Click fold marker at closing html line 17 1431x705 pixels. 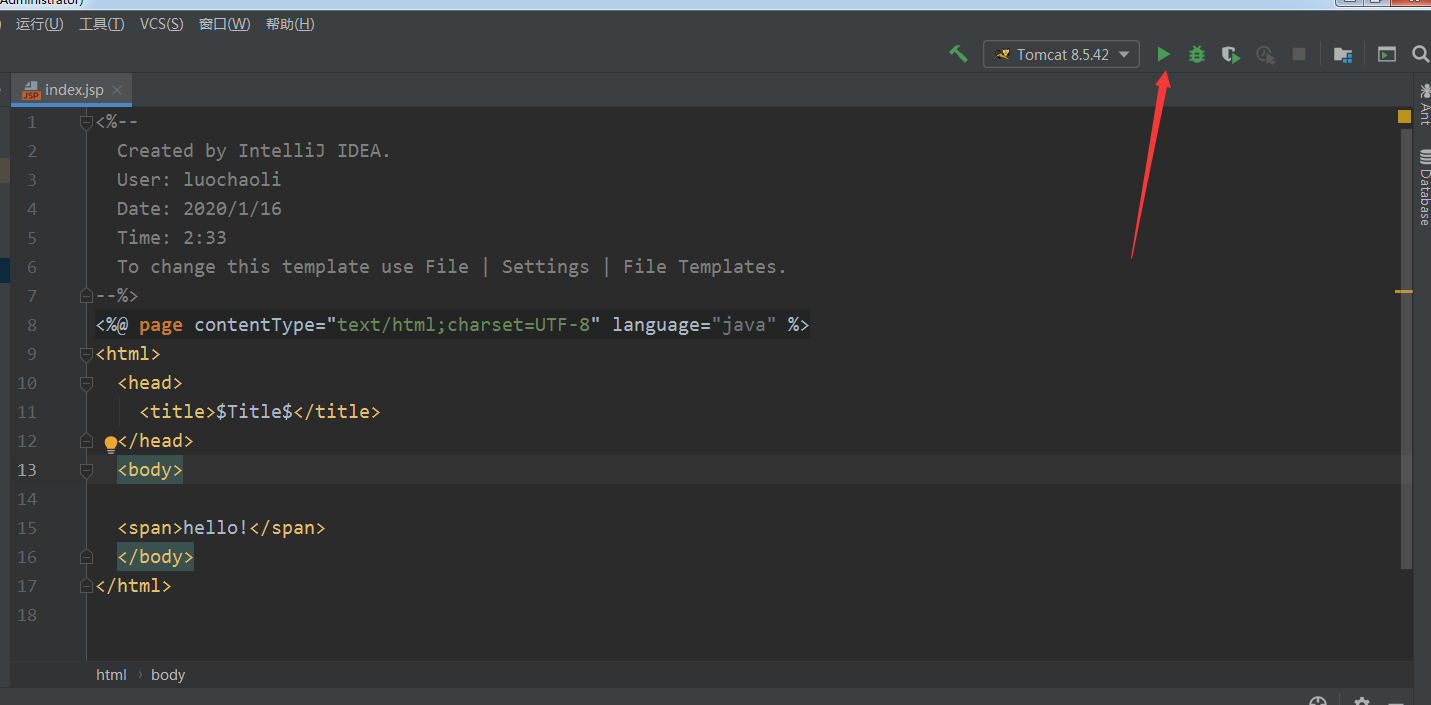click(x=86, y=586)
